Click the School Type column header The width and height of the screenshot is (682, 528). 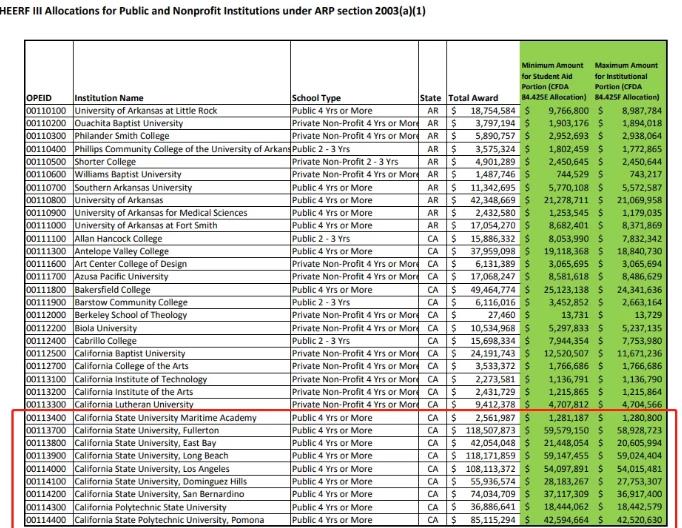click(x=319, y=98)
